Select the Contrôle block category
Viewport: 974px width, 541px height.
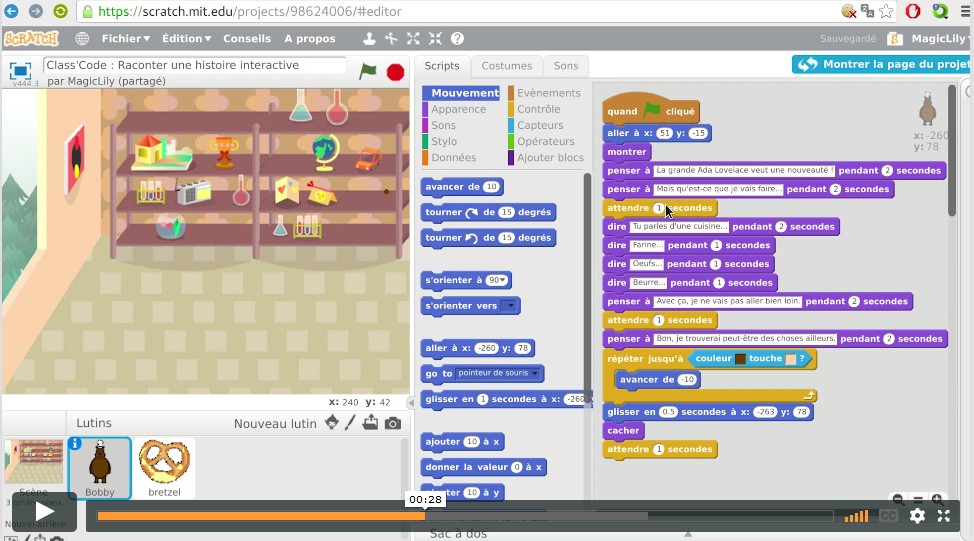click(x=538, y=109)
